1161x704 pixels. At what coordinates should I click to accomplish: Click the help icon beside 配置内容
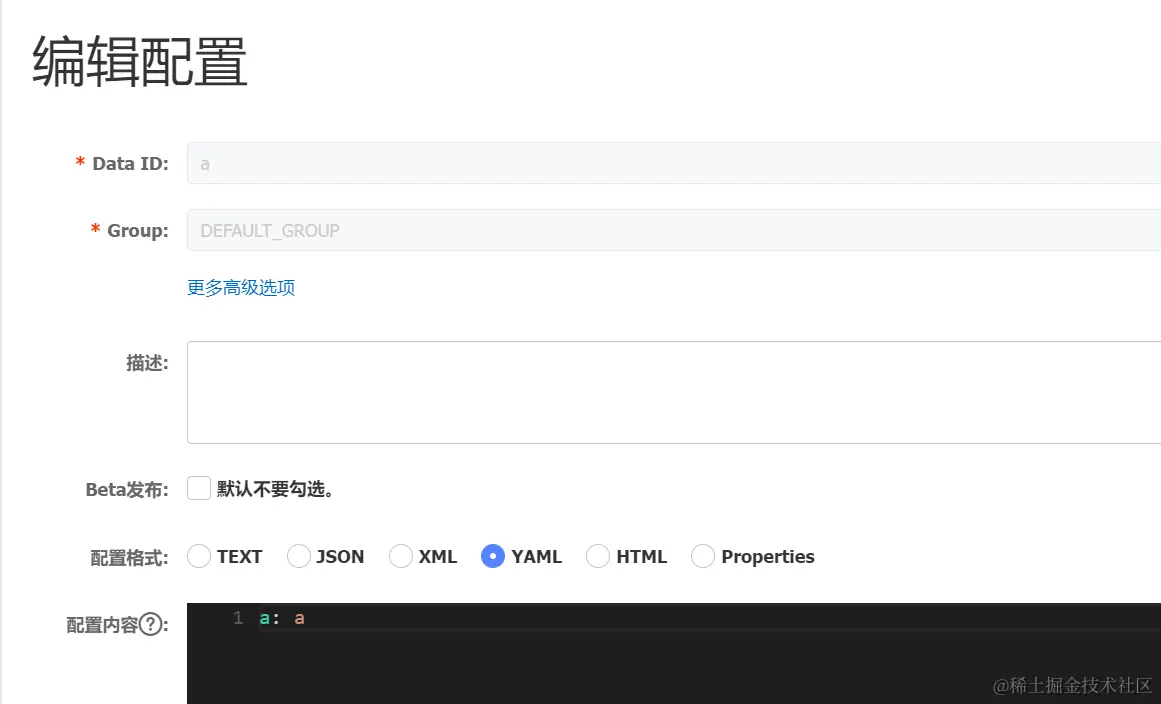pos(151,625)
